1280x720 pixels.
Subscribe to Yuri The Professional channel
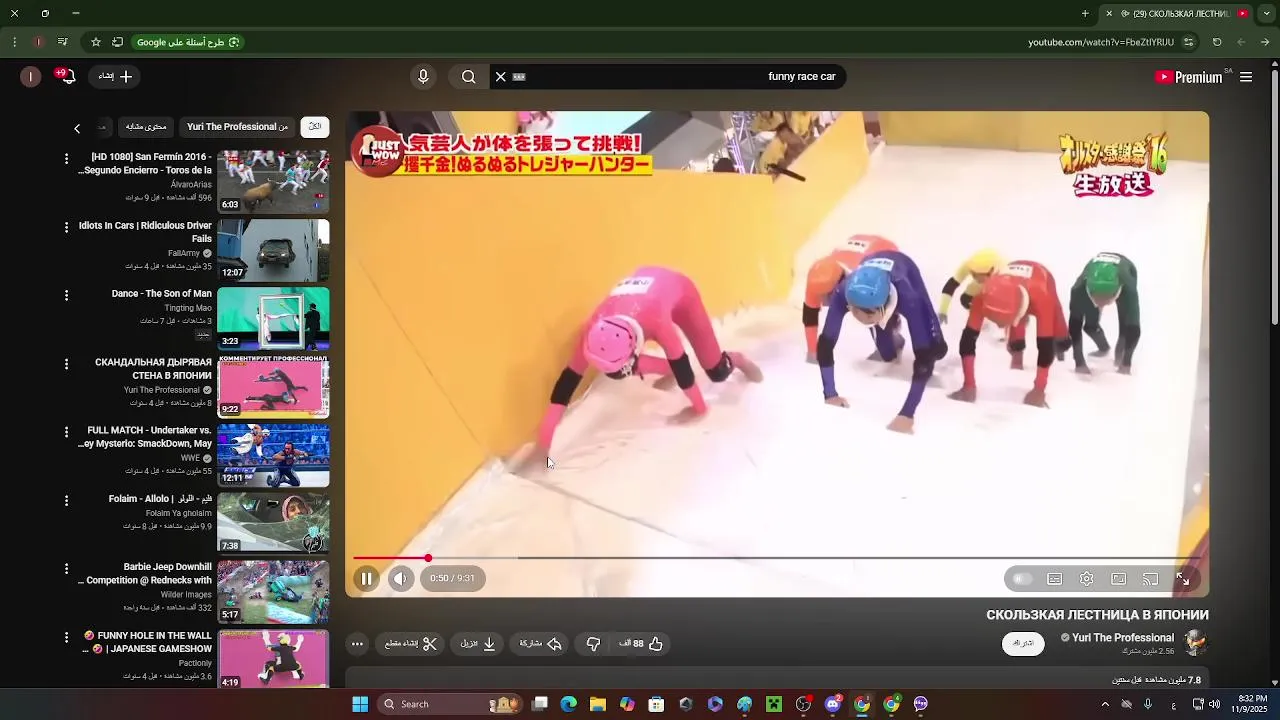(x=1023, y=643)
